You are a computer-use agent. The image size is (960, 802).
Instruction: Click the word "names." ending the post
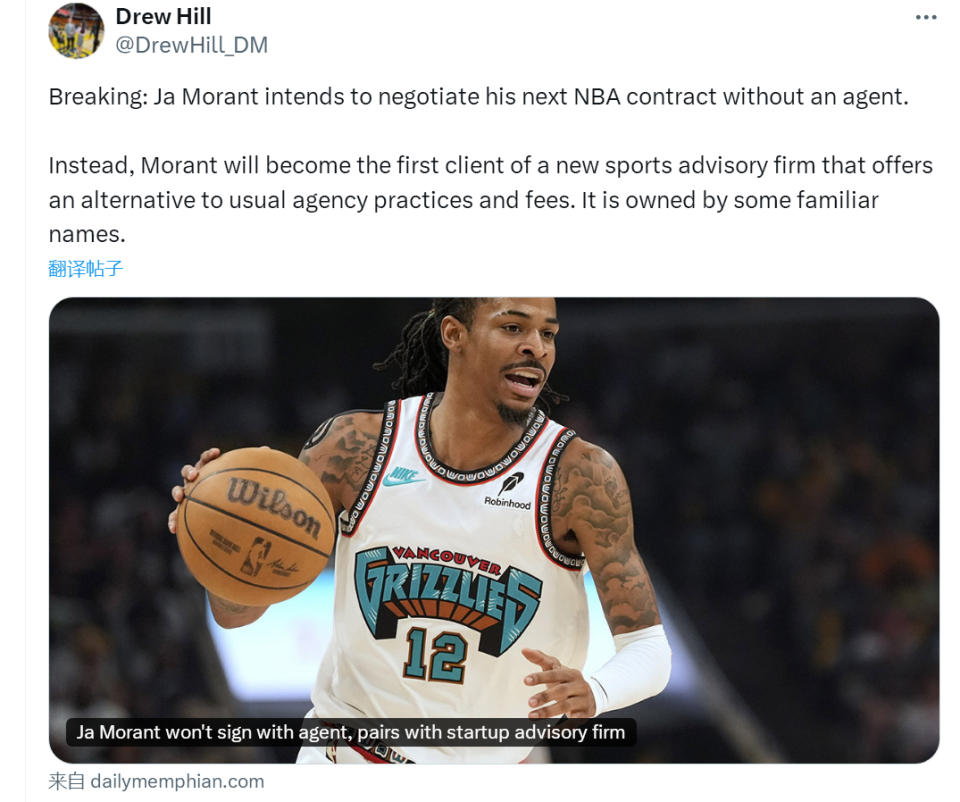click(x=87, y=234)
